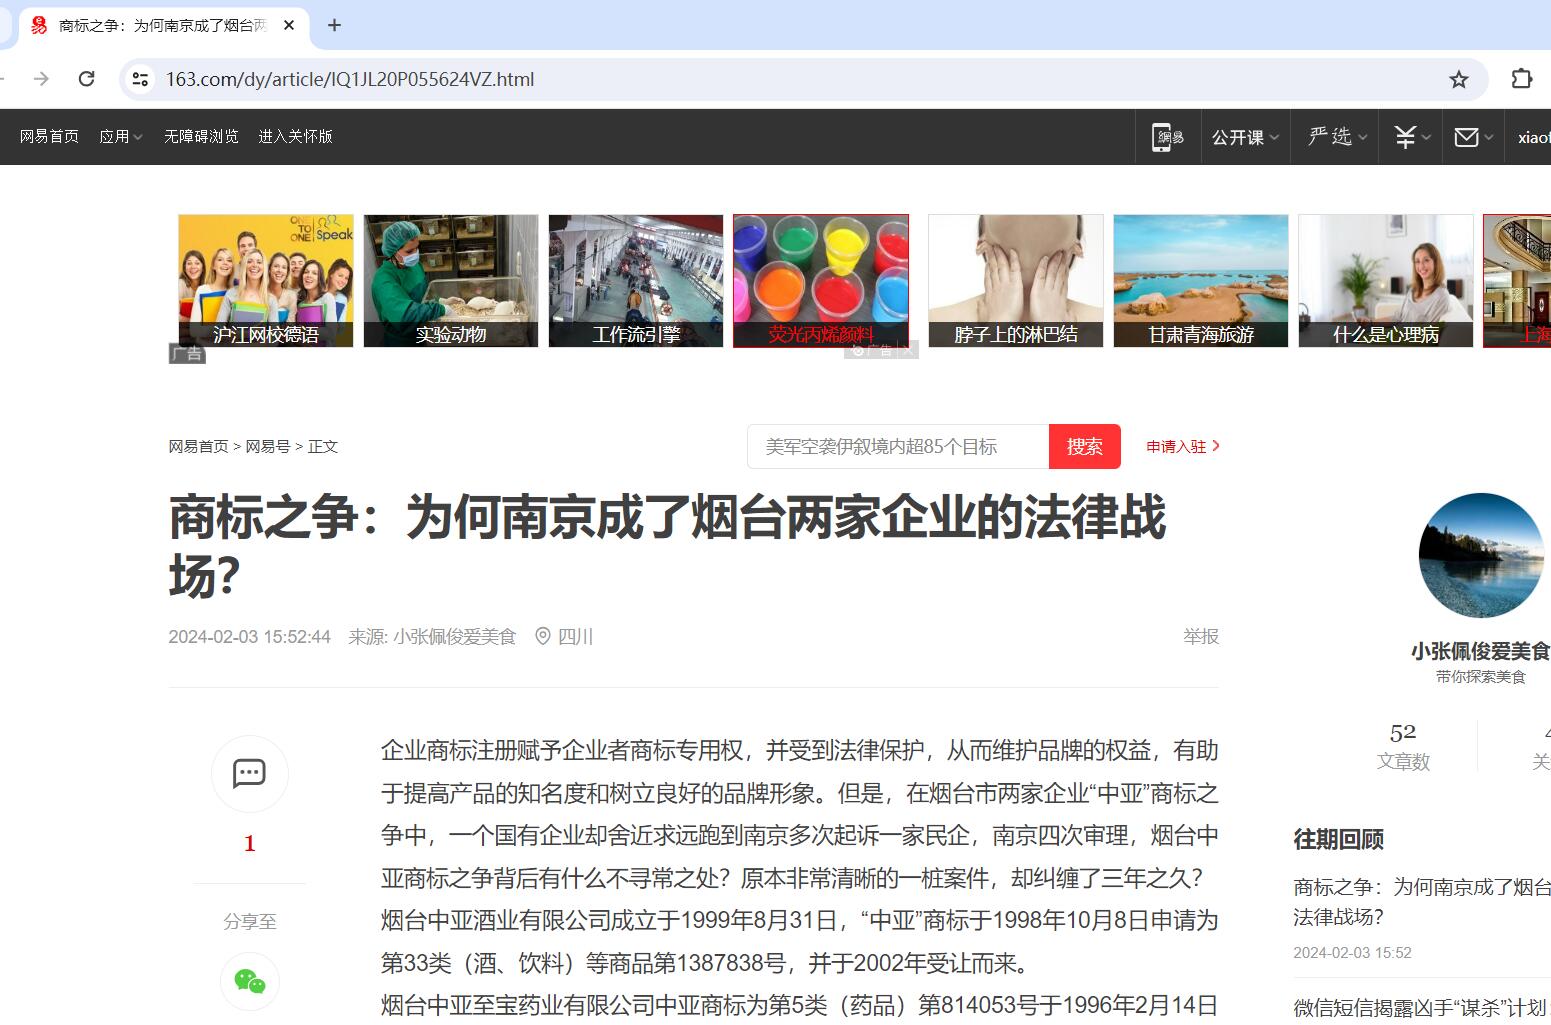Select the 商标之争 browser tab

(x=164, y=25)
